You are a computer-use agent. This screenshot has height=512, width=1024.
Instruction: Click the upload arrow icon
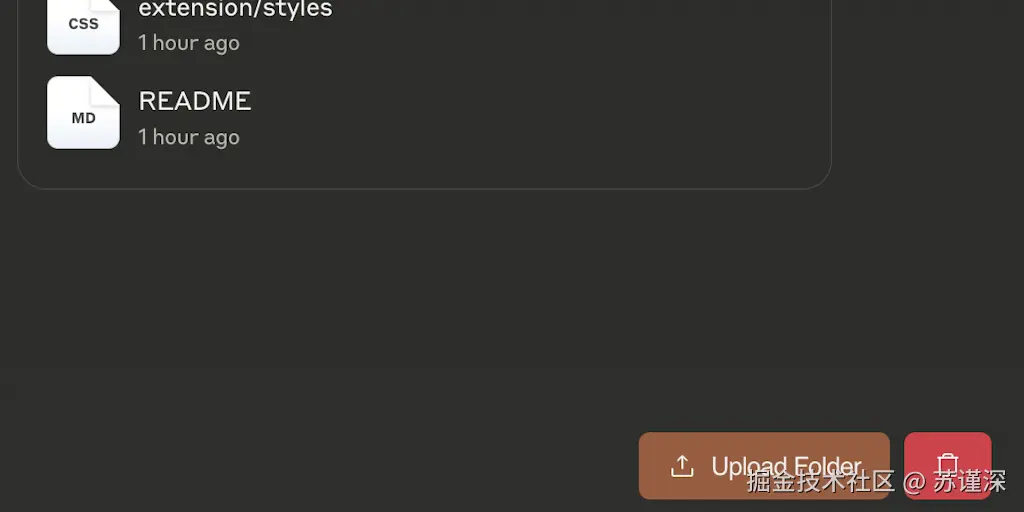click(682, 466)
